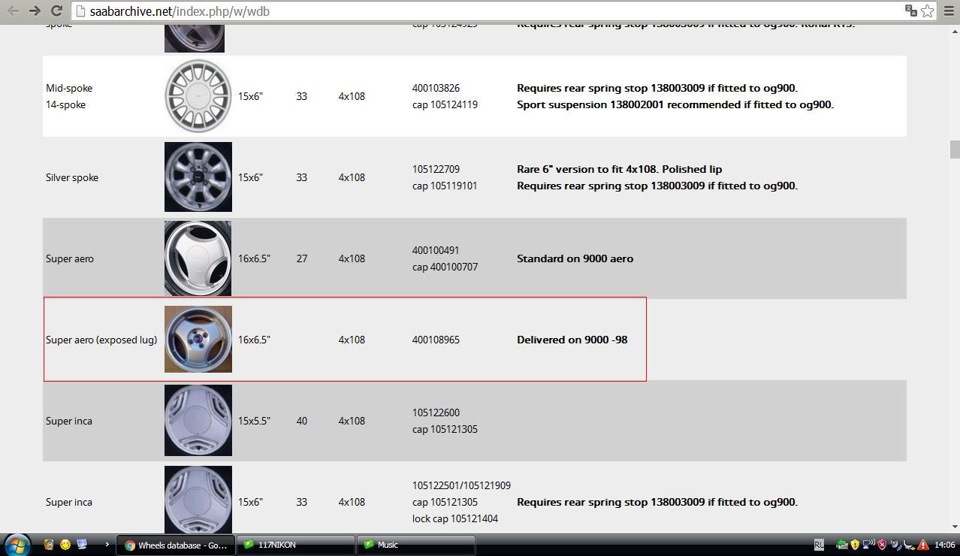Click 'Delivered on 9000 -98' note
The height and width of the screenshot is (556, 960).
(x=572, y=340)
